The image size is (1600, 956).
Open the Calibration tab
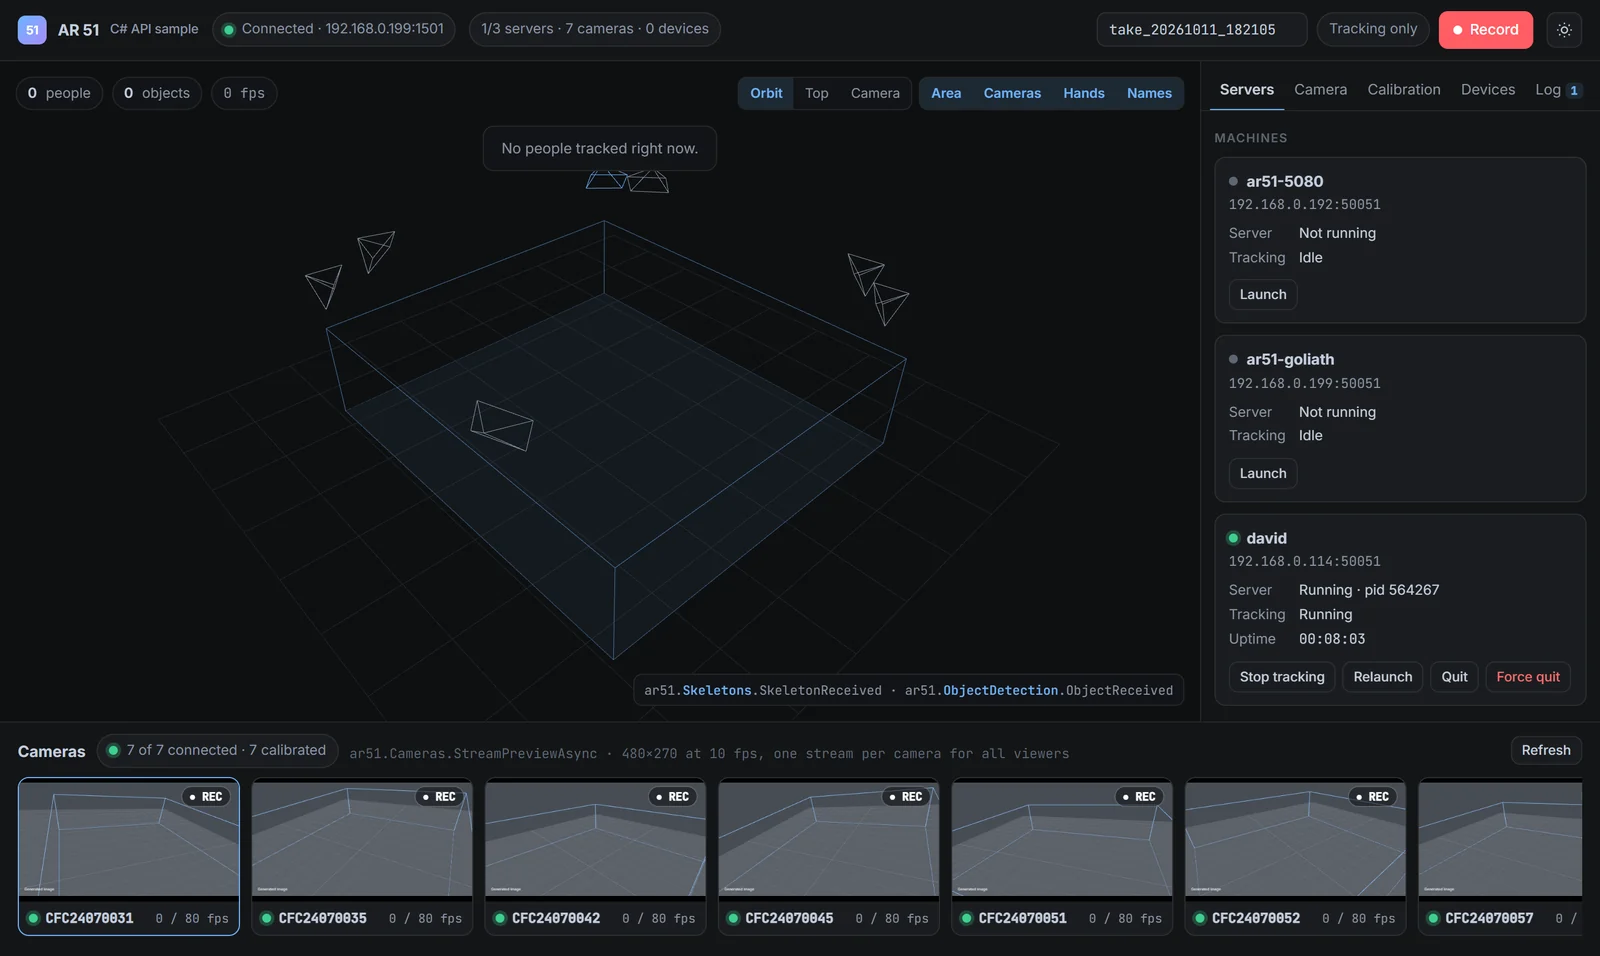(x=1404, y=90)
